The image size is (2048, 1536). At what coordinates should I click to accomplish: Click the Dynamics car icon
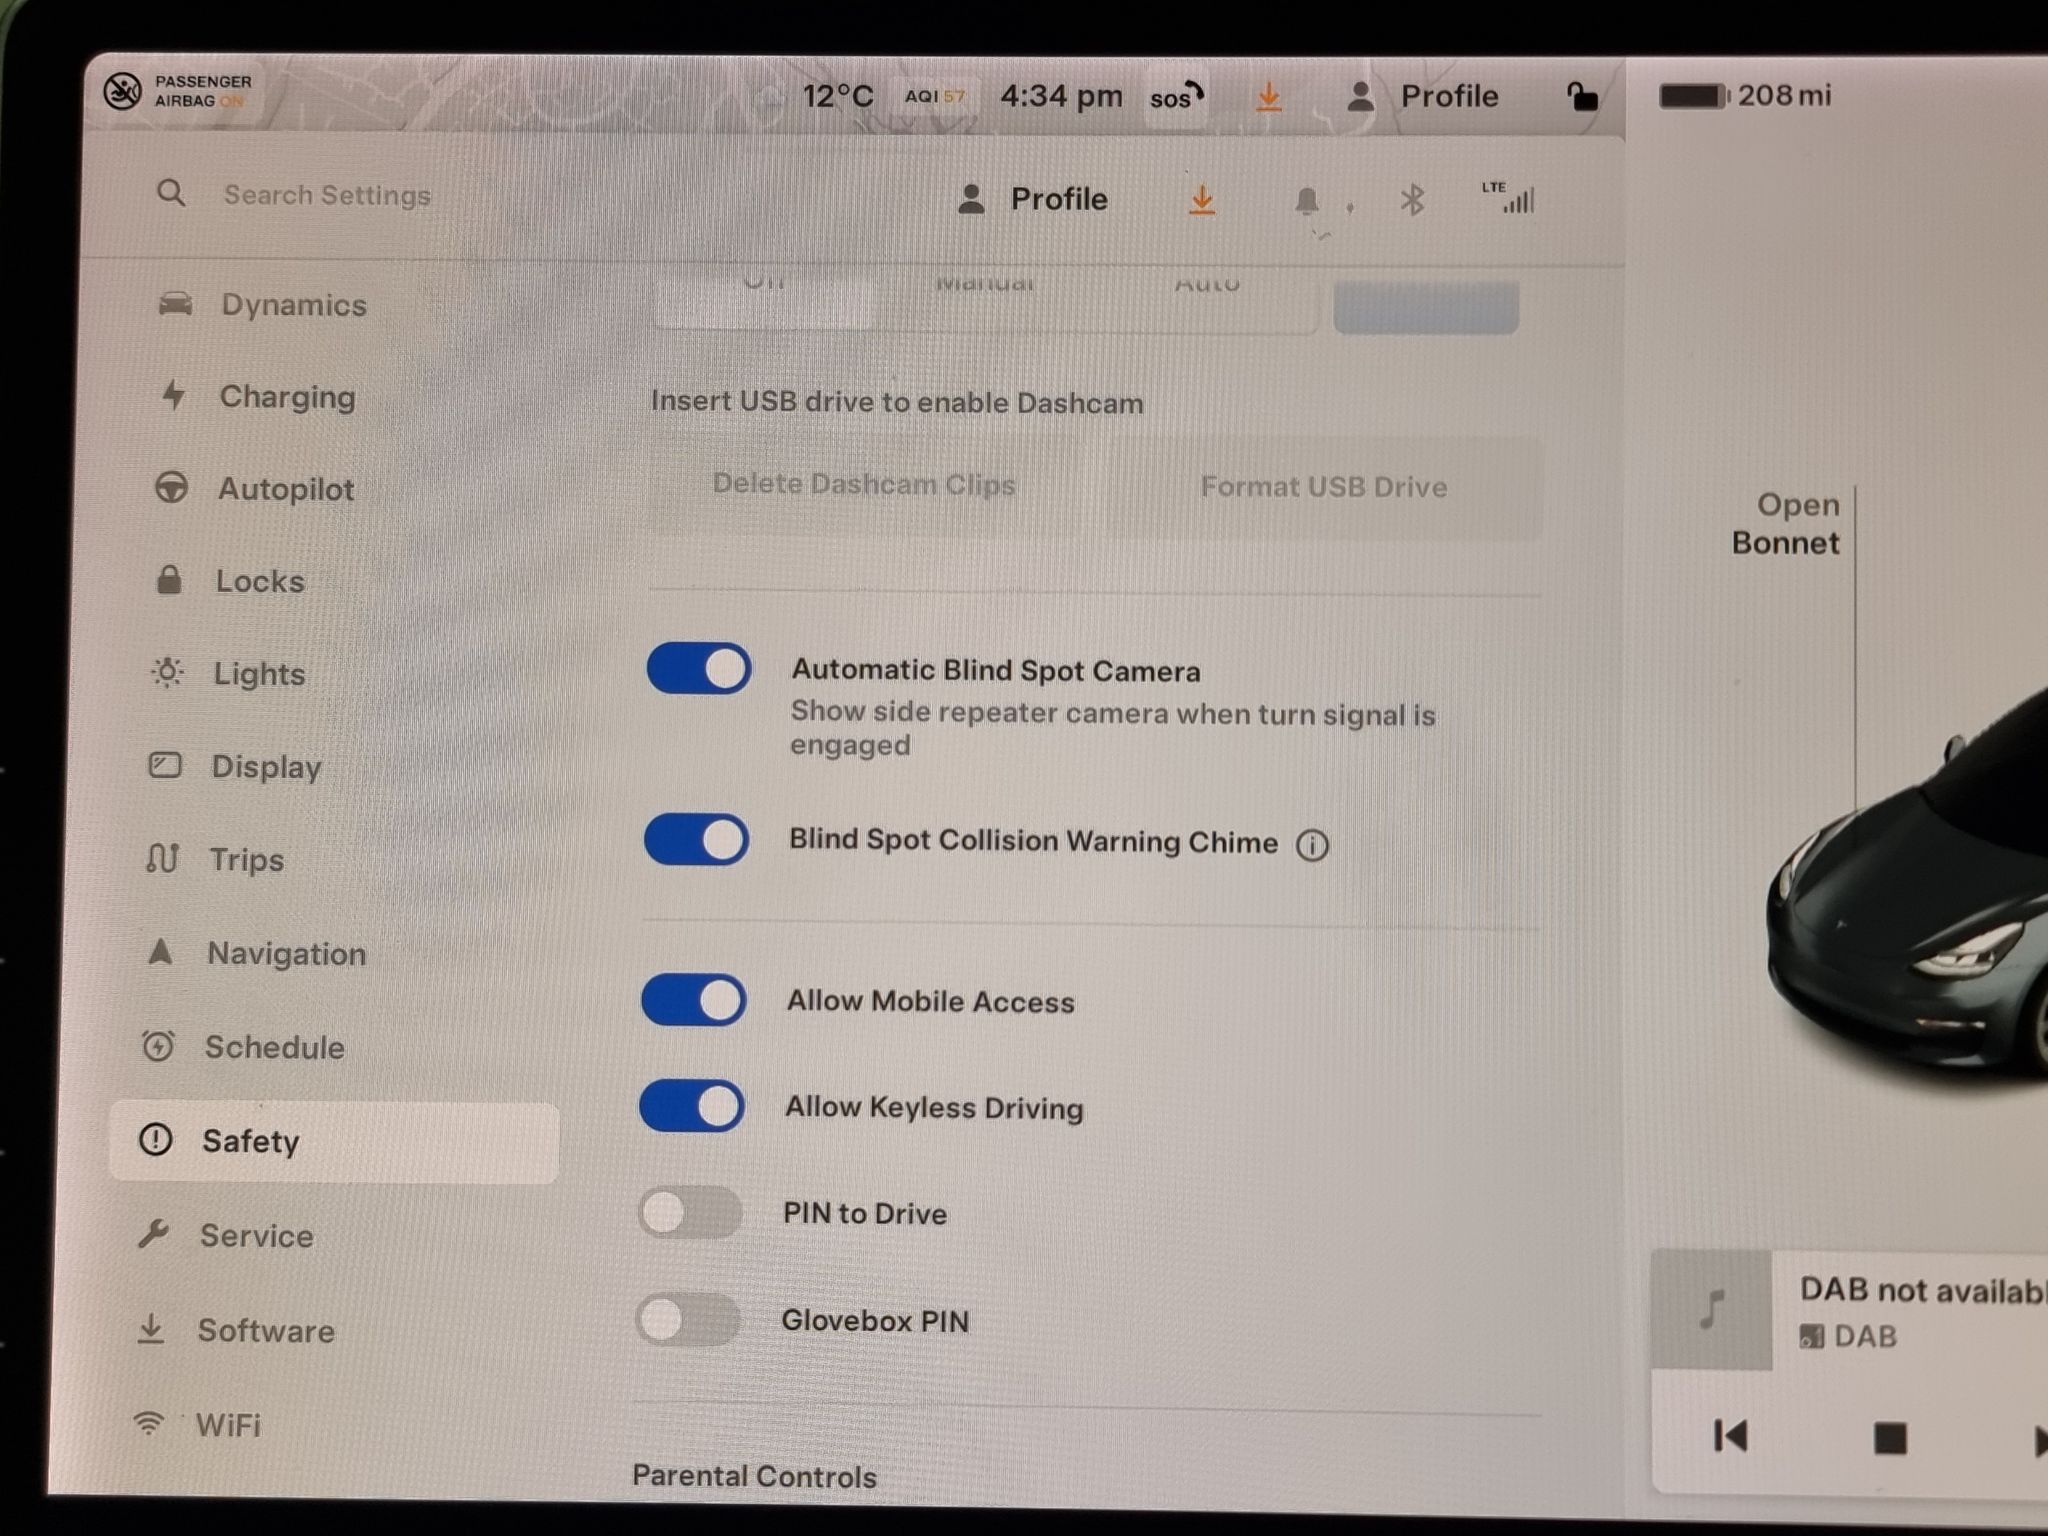[x=175, y=303]
